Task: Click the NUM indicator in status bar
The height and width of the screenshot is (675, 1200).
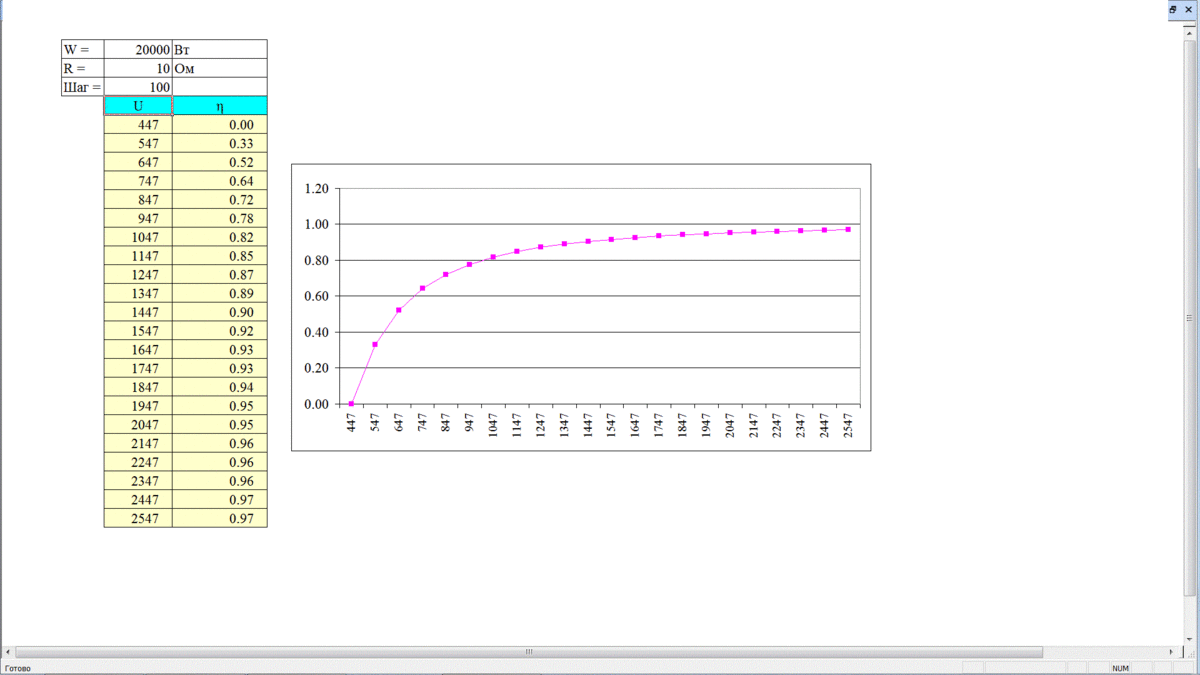Action: pos(1120,668)
